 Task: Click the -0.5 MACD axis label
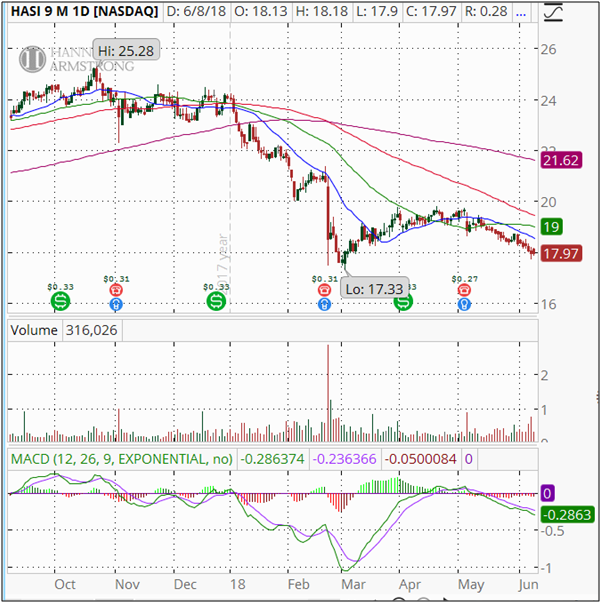(x=552, y=531)
